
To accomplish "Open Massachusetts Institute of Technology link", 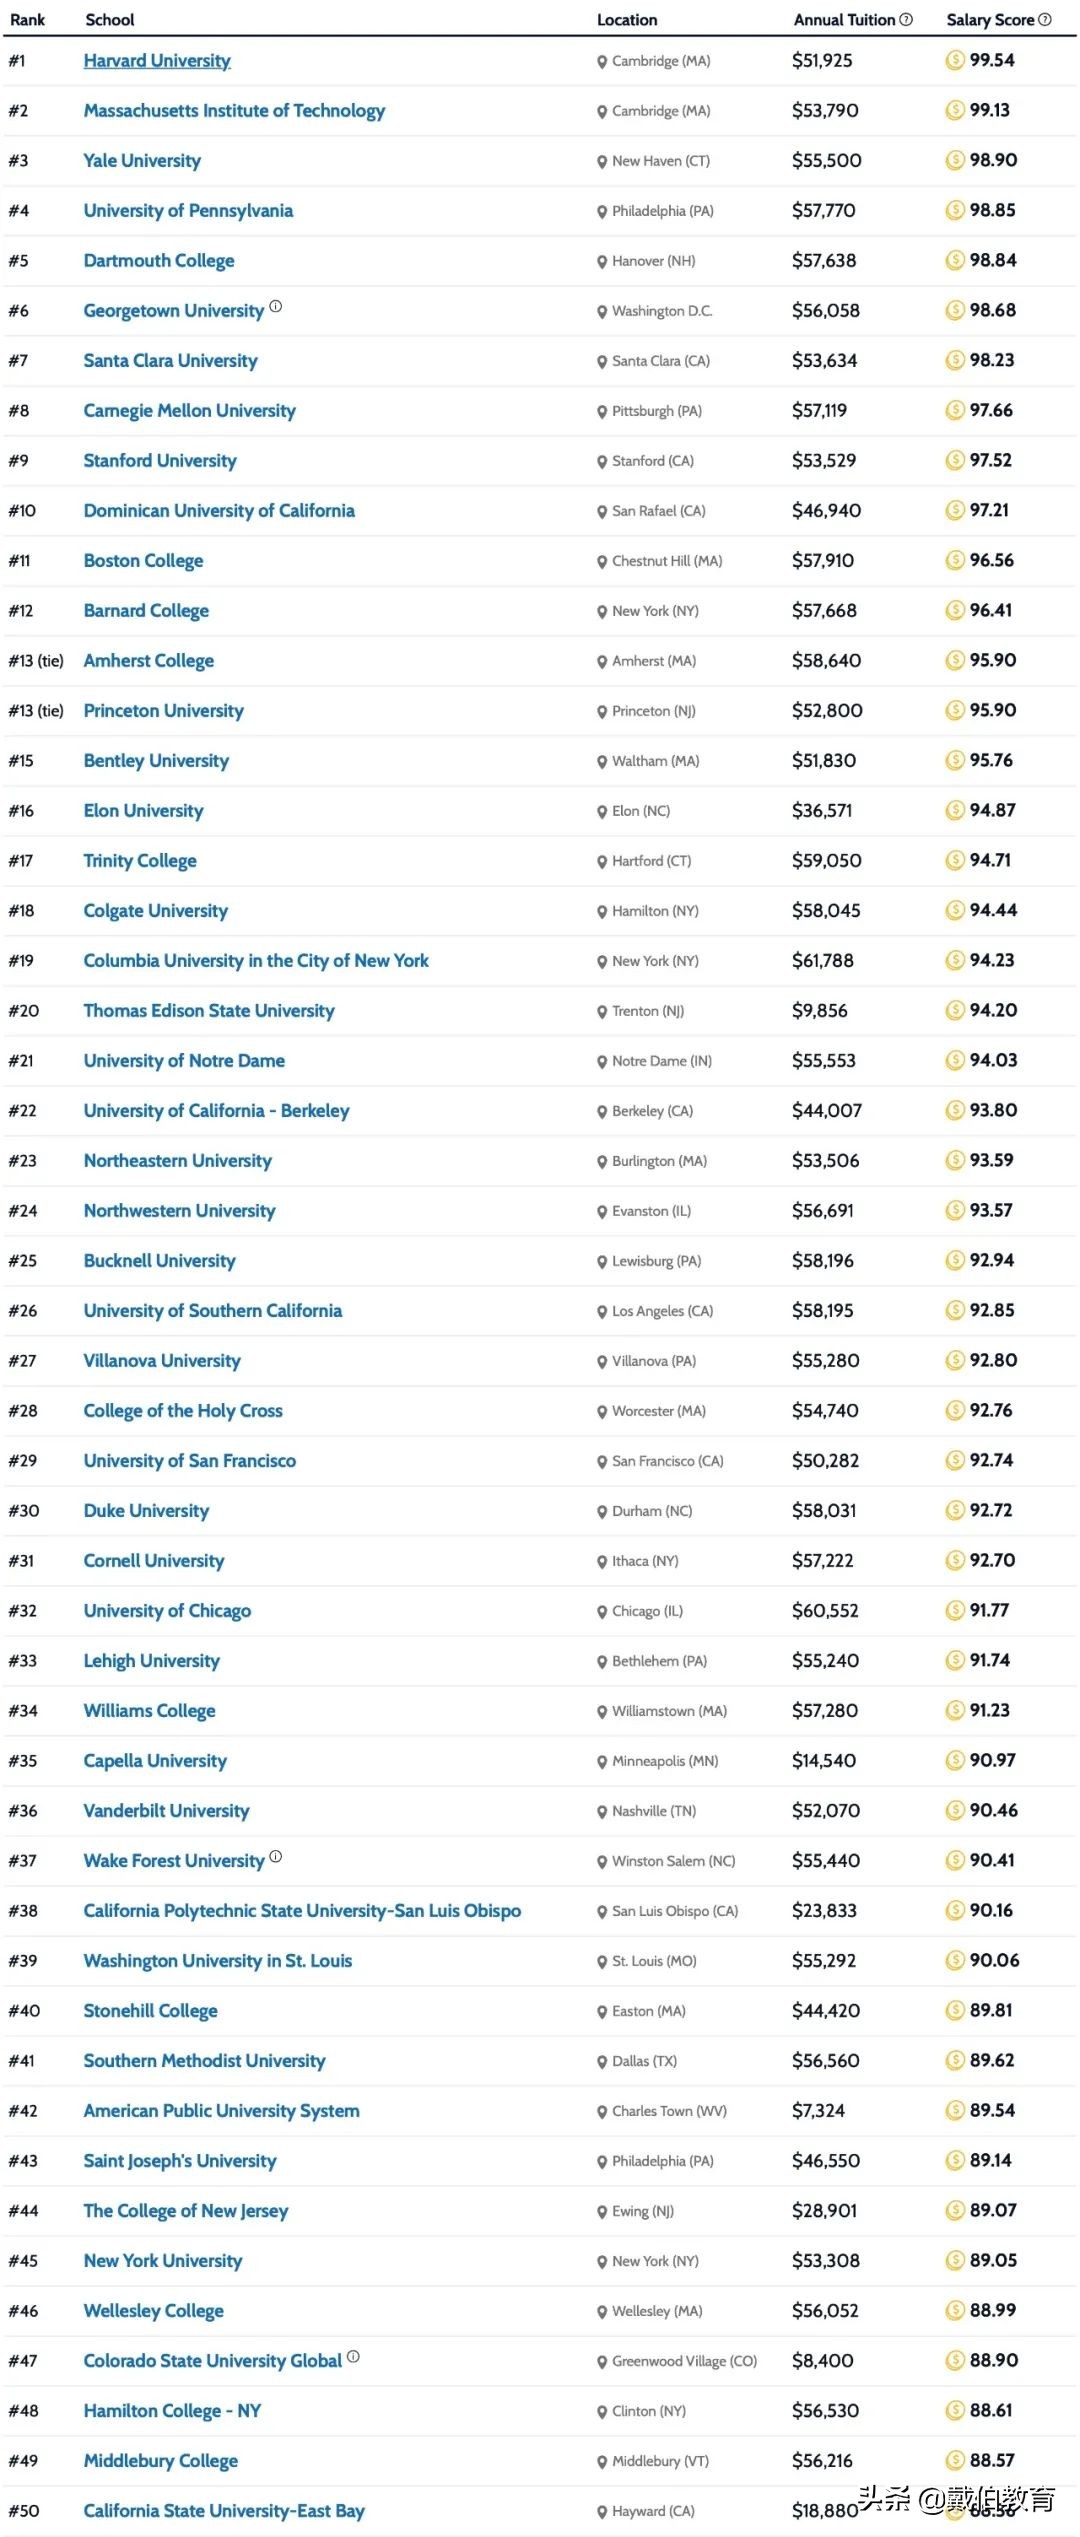I will [x=234, y=111].
